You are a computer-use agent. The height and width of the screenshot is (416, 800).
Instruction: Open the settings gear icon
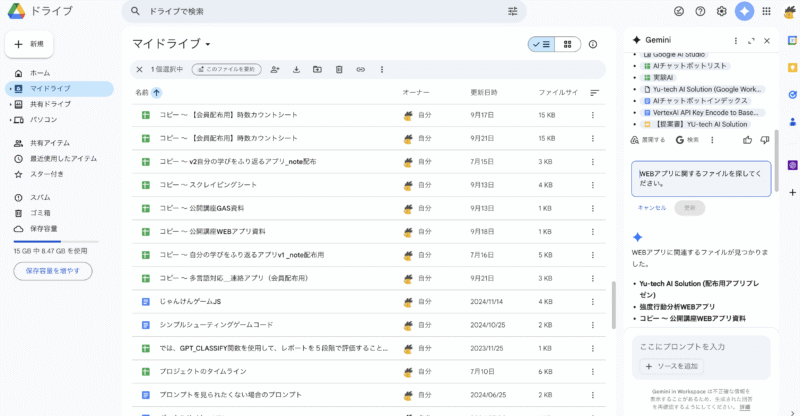pos(721,12)
